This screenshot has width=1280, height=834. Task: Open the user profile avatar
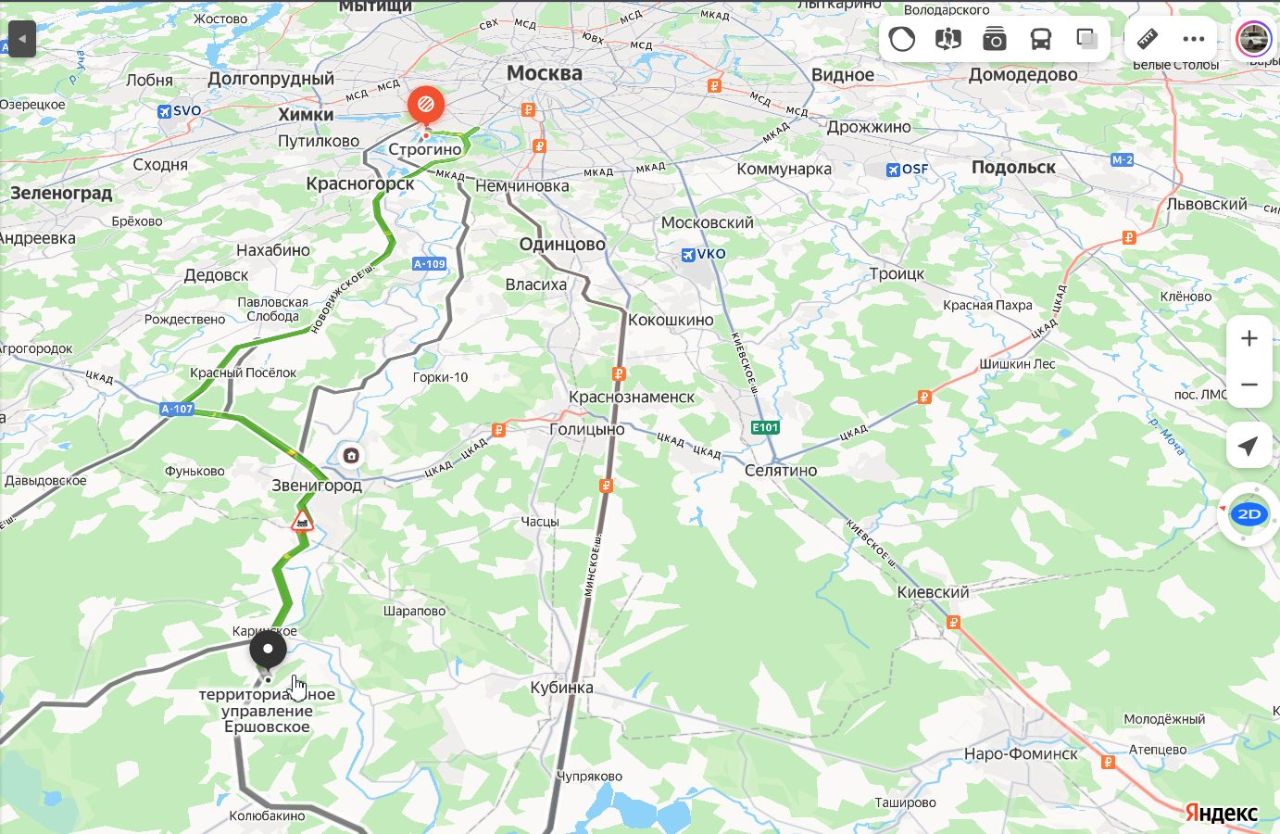(1253, 39)
